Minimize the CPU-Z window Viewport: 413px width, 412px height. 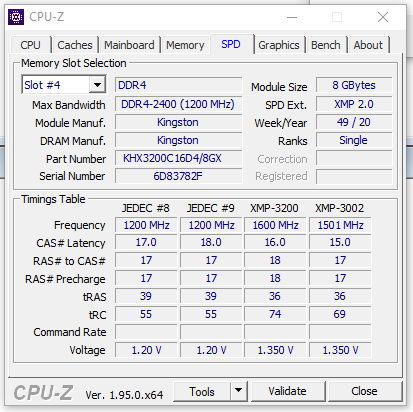292,17
